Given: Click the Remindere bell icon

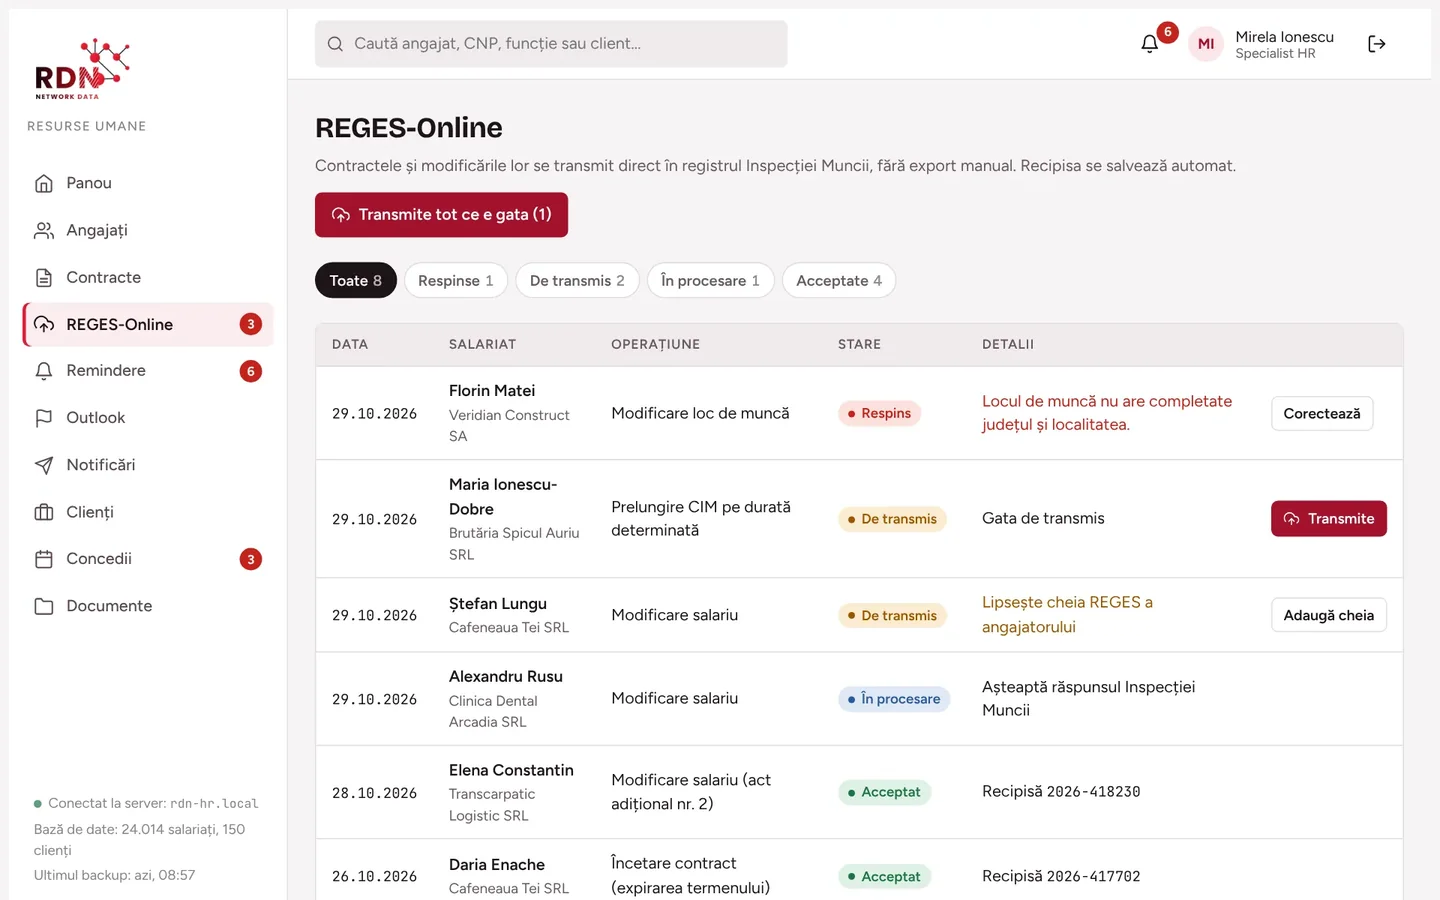Looking at the screenshot, I should pos(44,371).
